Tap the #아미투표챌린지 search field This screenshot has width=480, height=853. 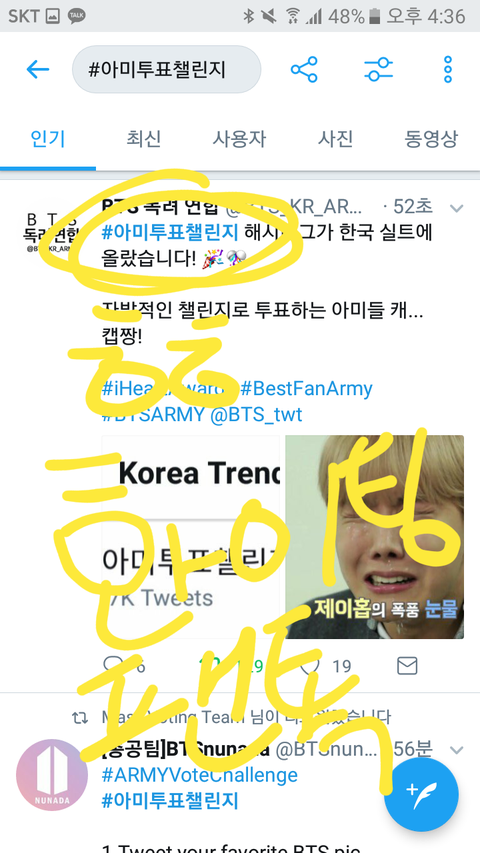point(167,70)
